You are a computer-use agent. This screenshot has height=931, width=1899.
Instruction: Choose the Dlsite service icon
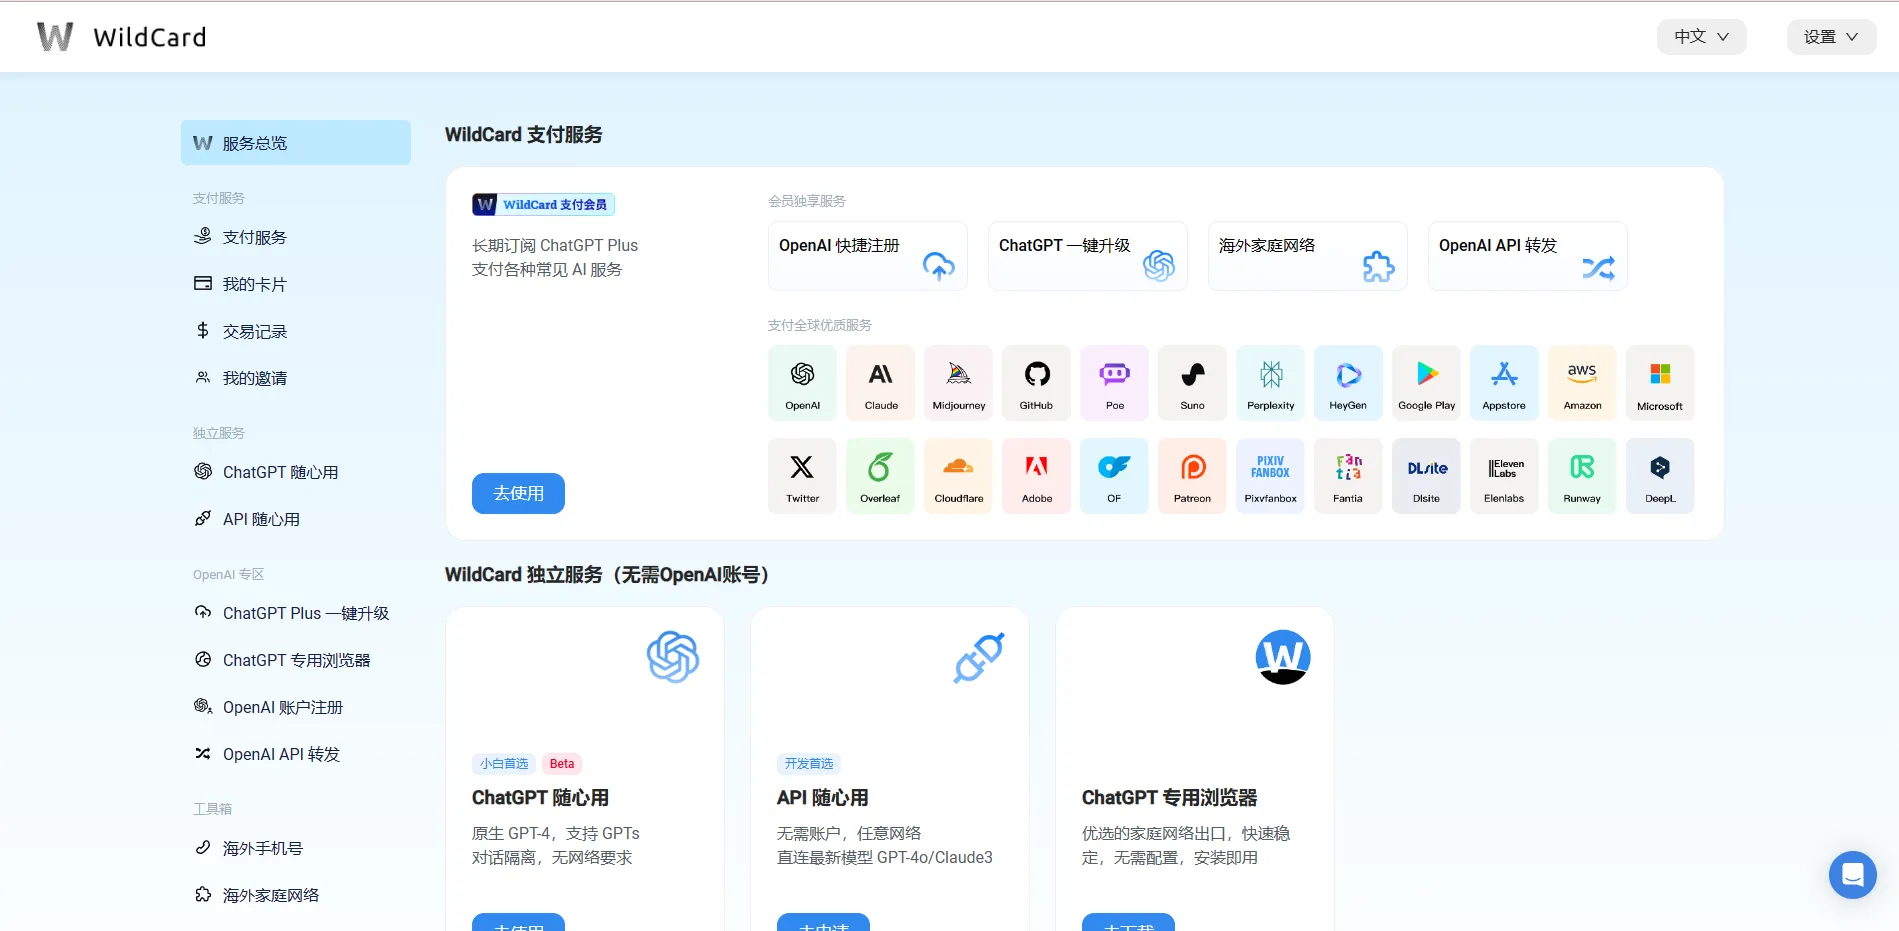pyautogui.click(x=1426, y=476)
